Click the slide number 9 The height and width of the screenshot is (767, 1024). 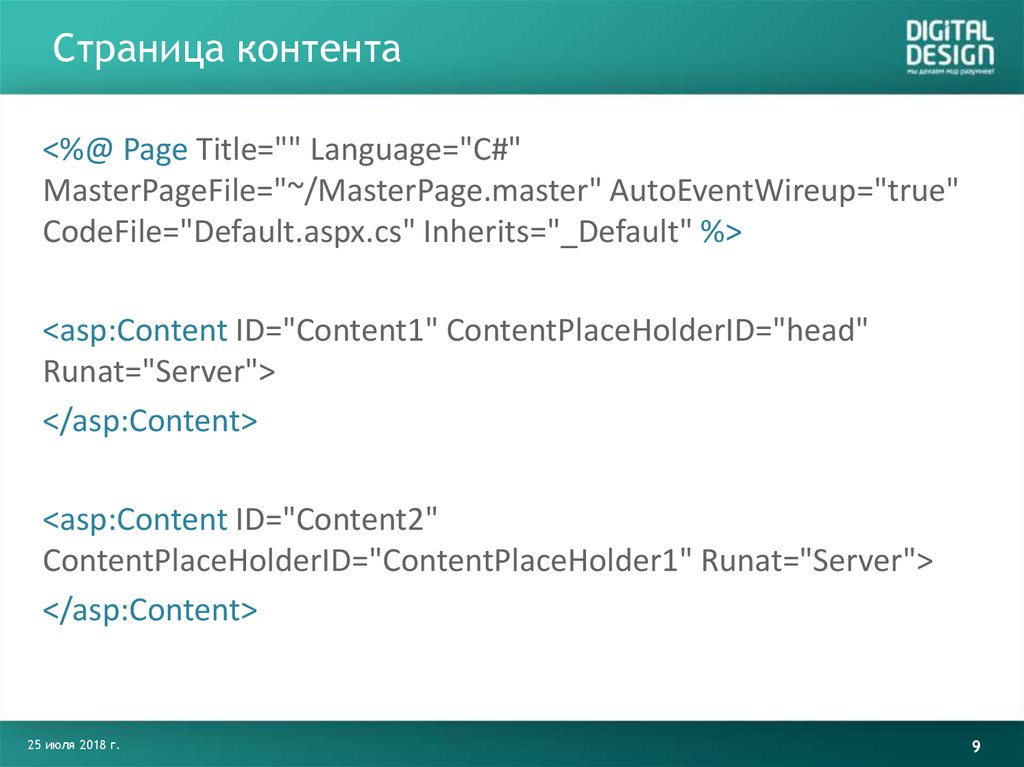[x=976, y=747]
